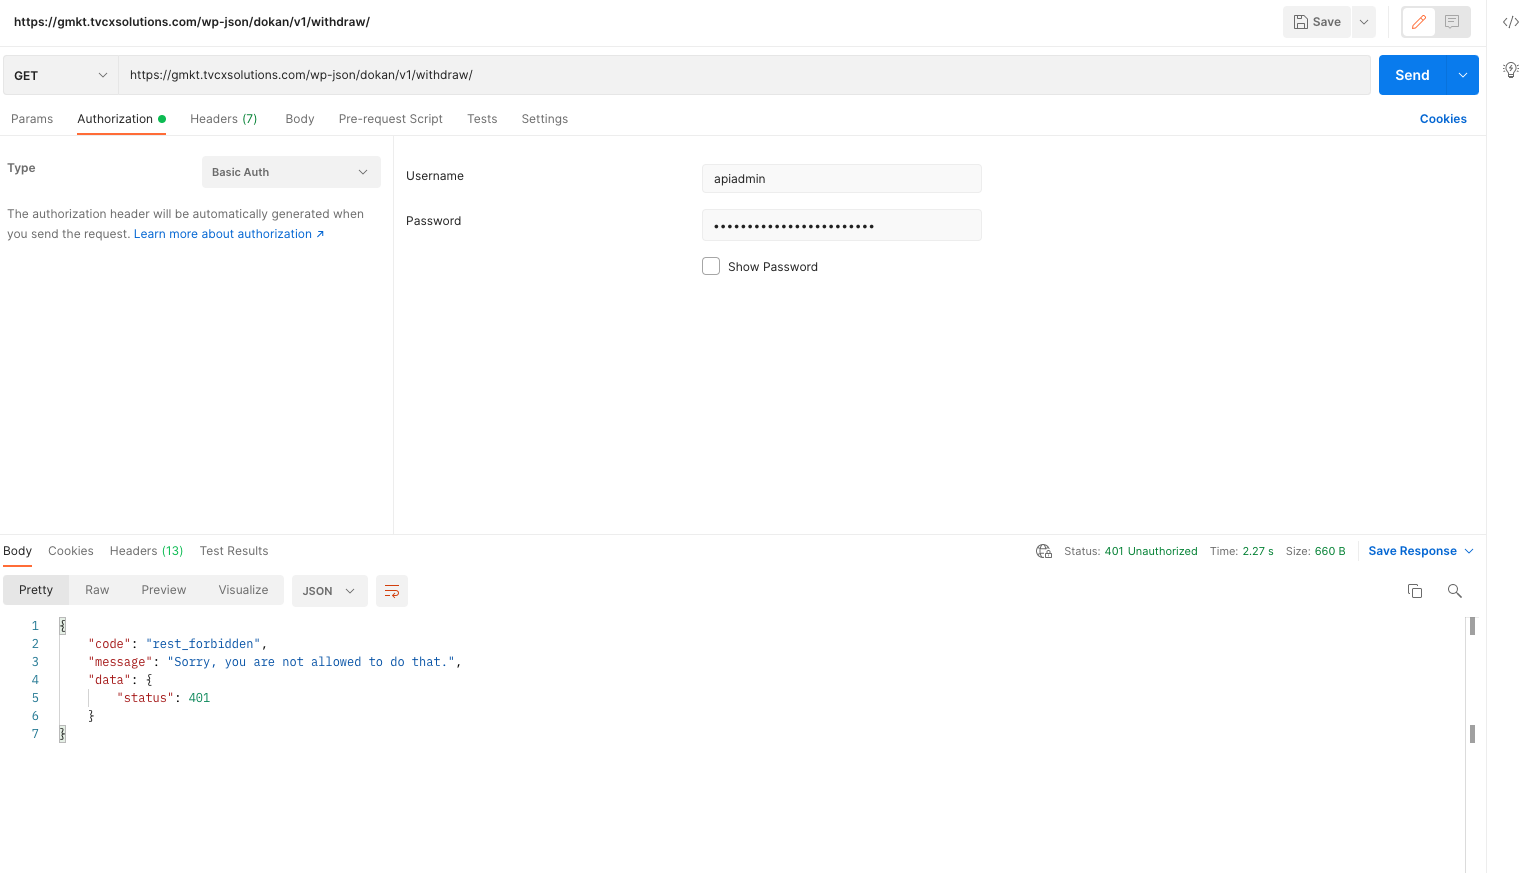Click the Username input field
The height and width of the screenshot is (873, 1531).
pos(842,179)
